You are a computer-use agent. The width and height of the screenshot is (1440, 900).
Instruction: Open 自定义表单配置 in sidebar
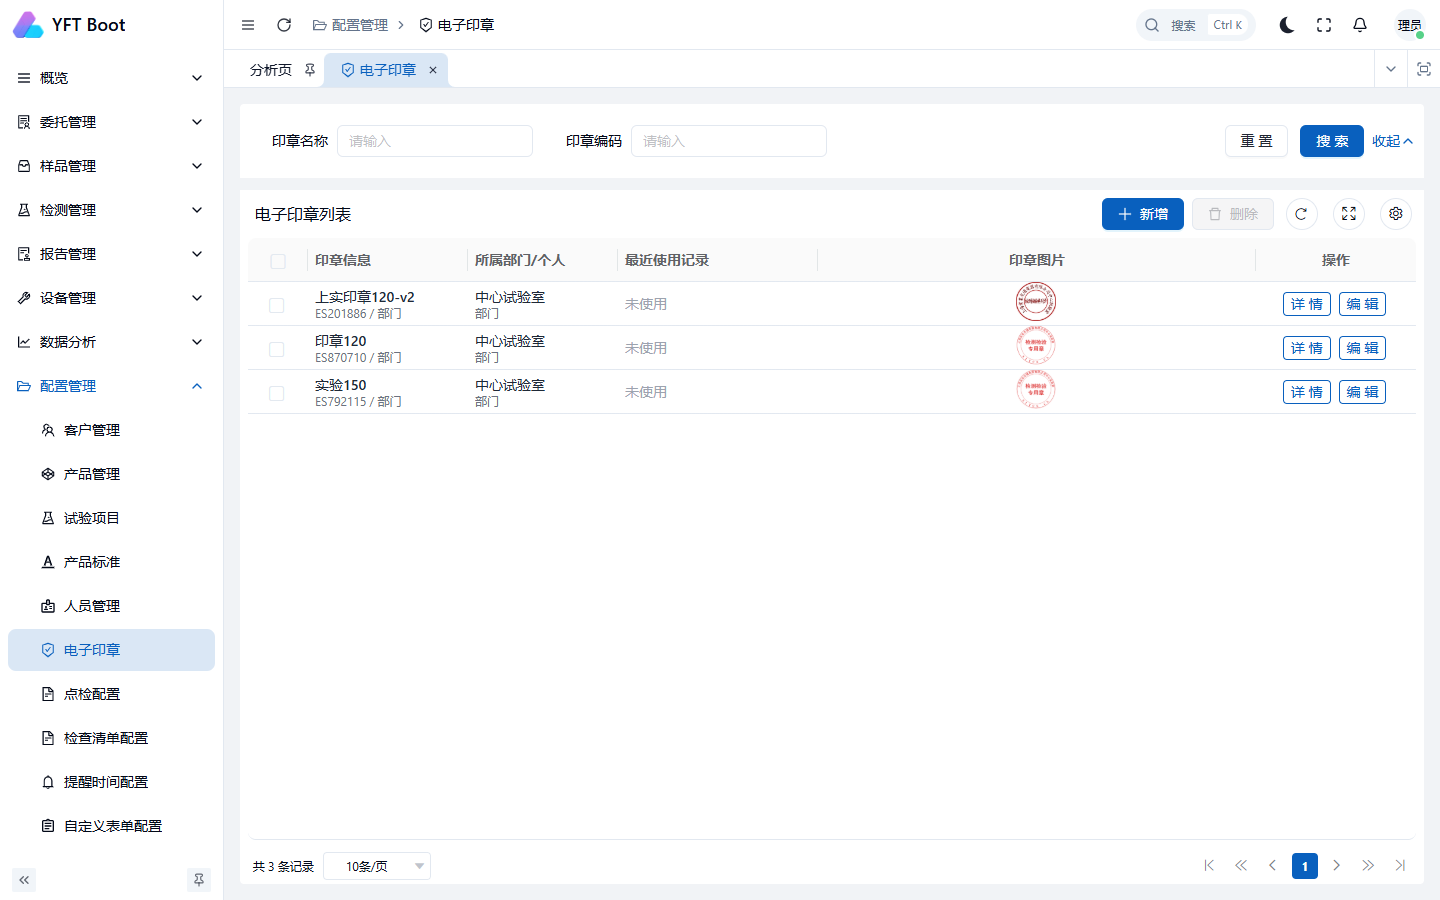111,826
